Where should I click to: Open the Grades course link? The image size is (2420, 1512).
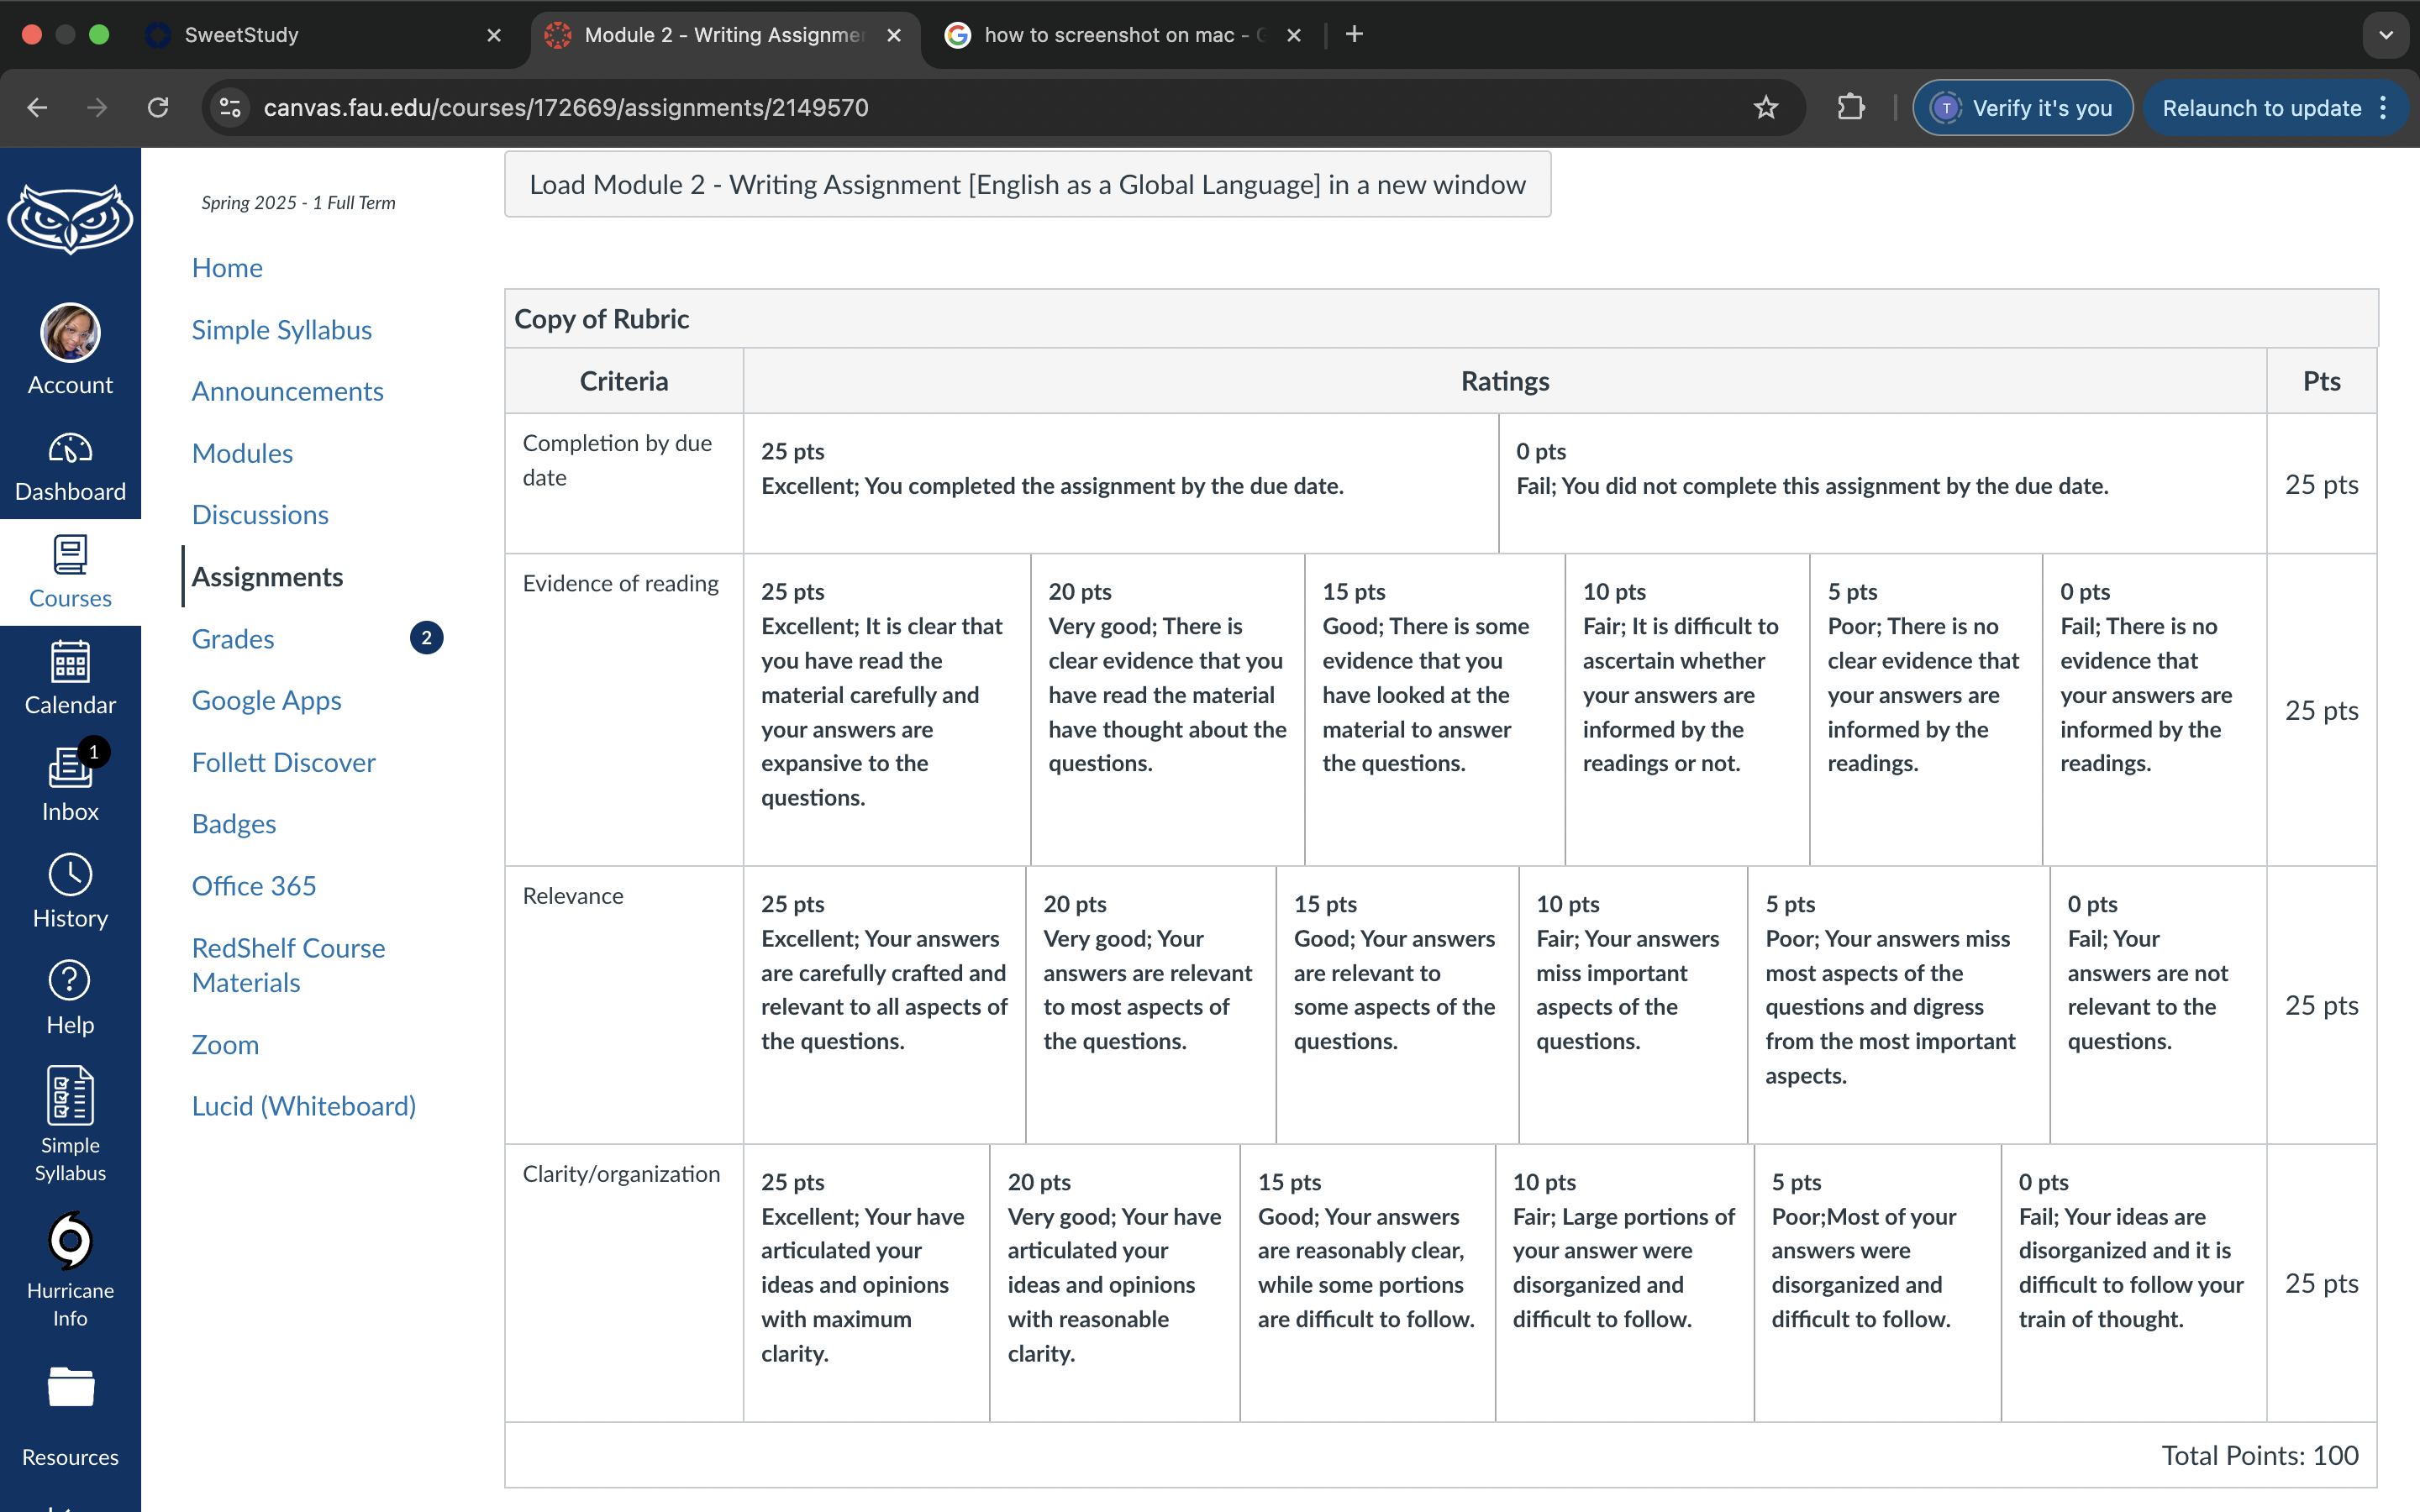click(x=233, y=638)
